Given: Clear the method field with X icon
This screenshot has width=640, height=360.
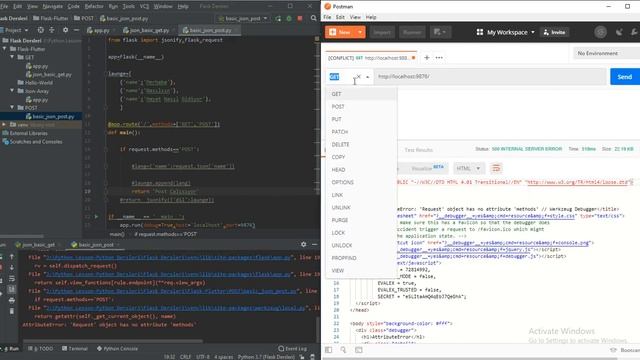Looking at the screenshot, I should 358,76.
